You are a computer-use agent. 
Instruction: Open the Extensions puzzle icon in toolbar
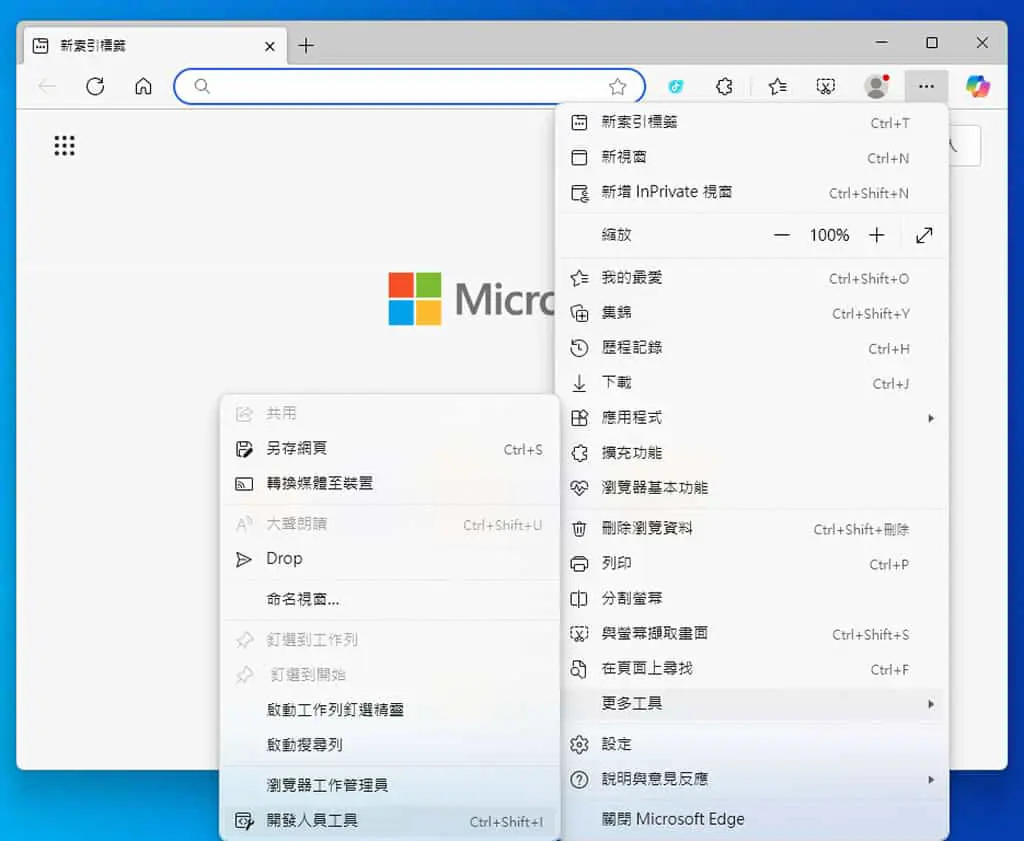(x=724, y=86)
